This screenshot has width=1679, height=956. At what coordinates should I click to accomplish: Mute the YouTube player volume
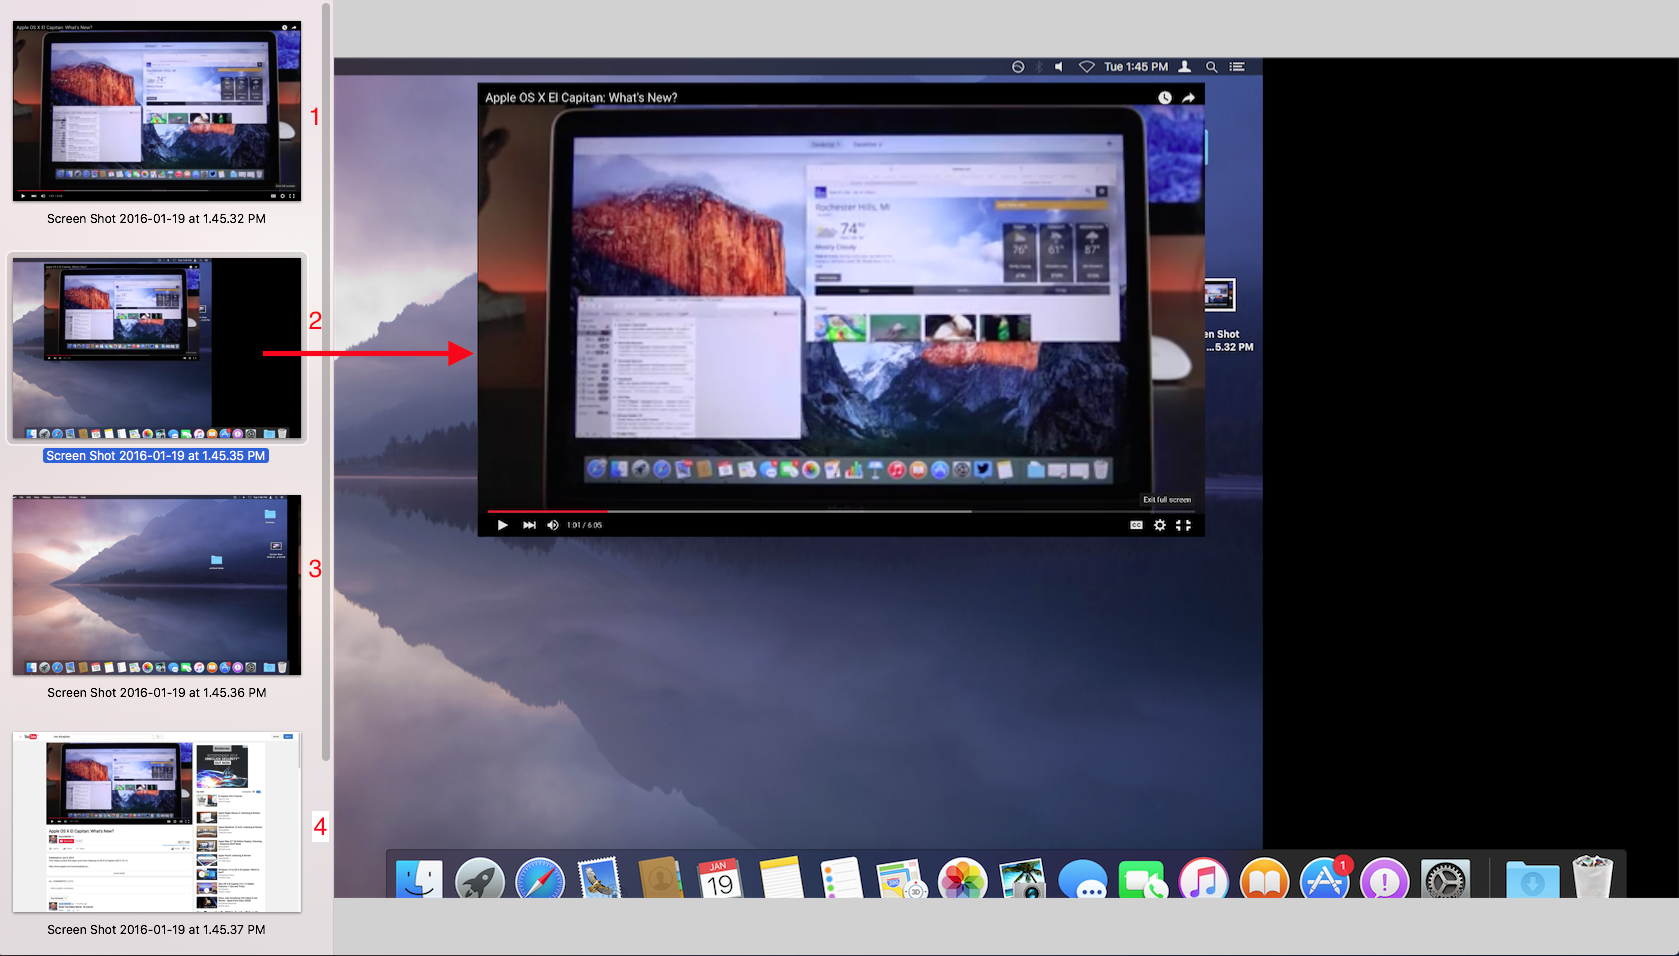pos(553,525)
